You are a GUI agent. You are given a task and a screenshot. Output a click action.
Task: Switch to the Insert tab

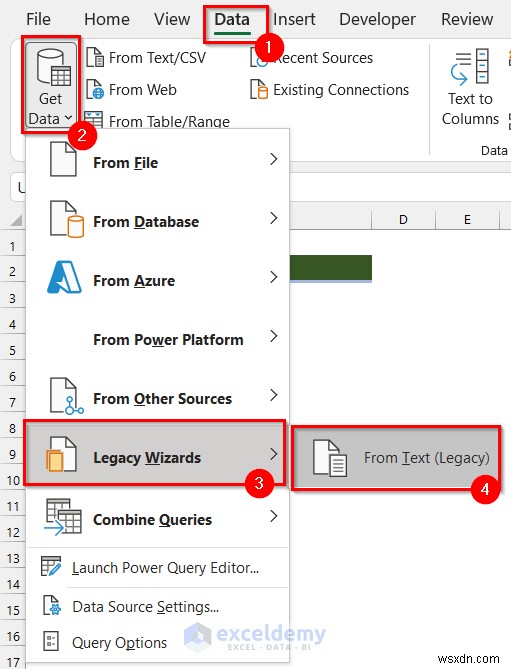[x=294, y=19]
